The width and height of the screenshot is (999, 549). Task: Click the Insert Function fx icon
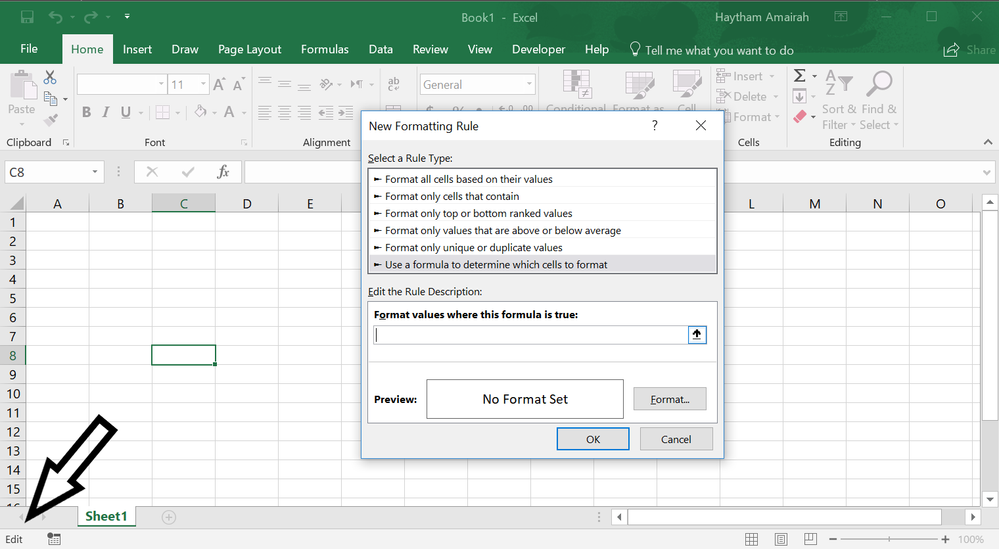pos(223,172)
